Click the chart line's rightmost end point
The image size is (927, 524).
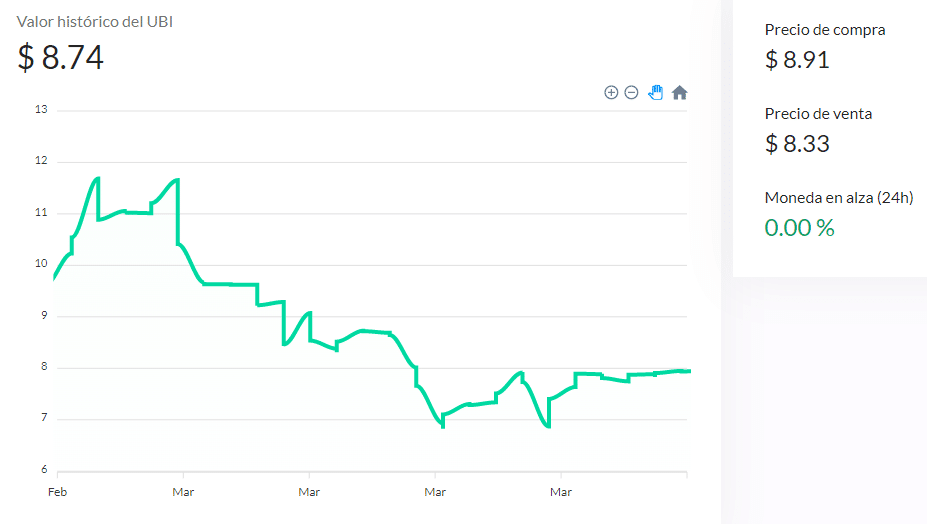(x=689, y=371)
